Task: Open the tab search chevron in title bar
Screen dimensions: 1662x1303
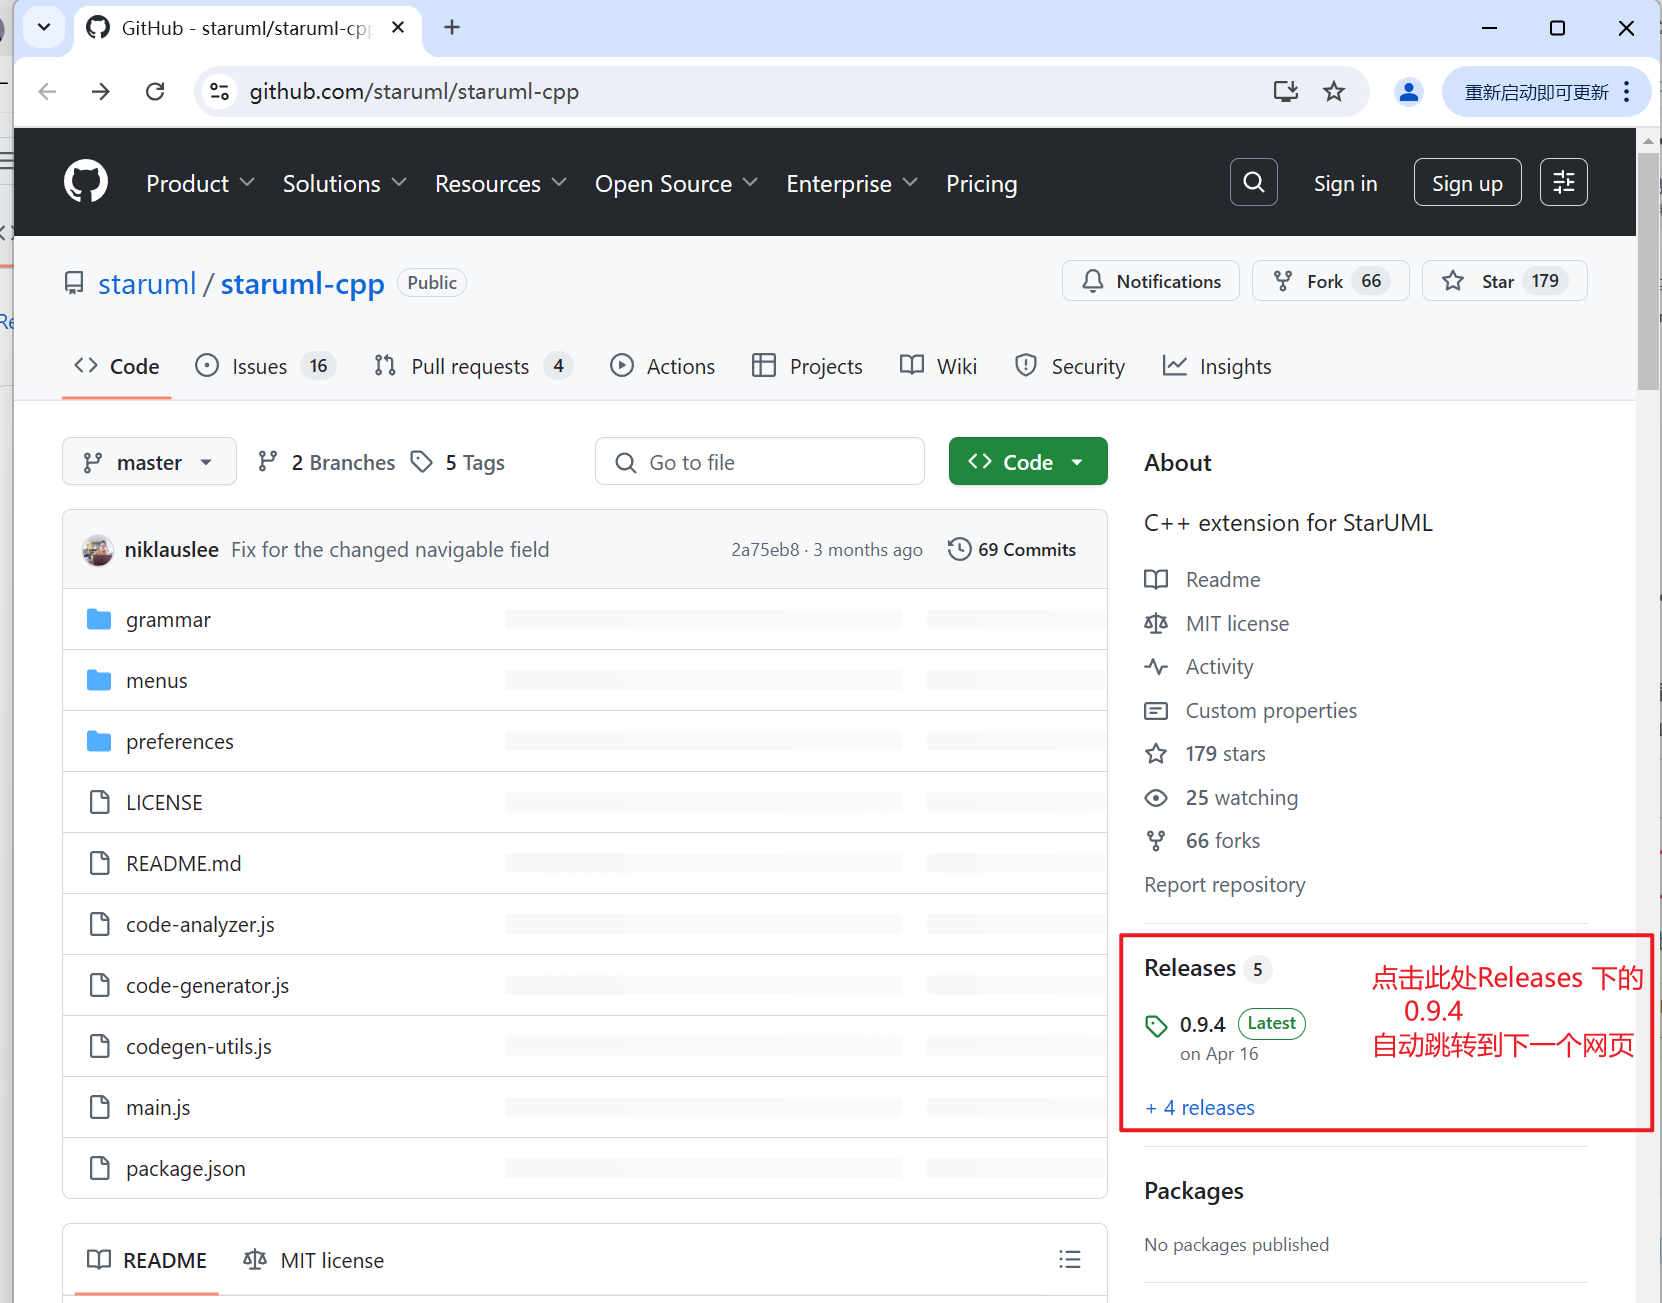Action: 44,28
